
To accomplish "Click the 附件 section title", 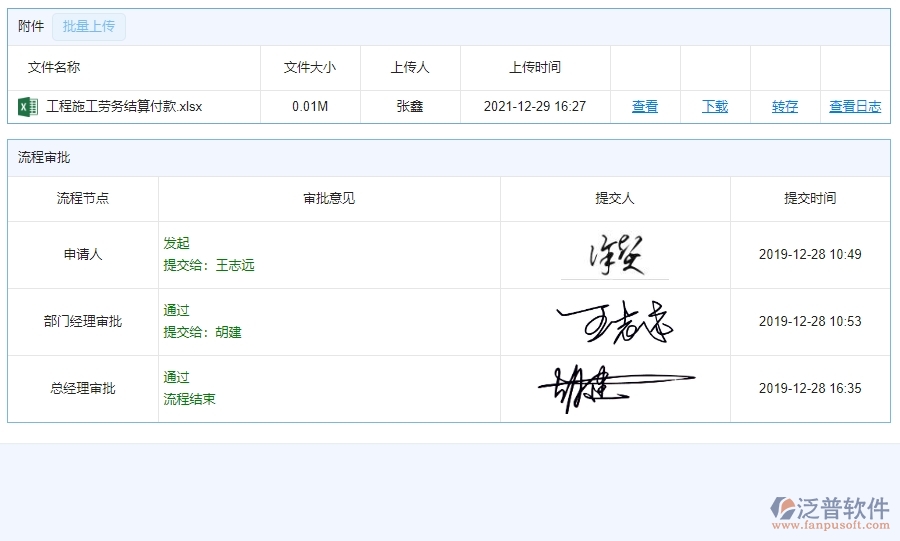I will click(30, 26).
